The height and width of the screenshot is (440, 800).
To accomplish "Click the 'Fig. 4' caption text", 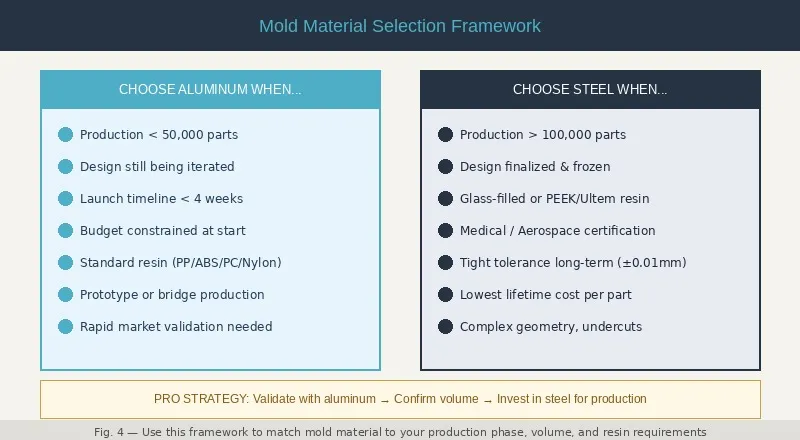I will 400,432.
